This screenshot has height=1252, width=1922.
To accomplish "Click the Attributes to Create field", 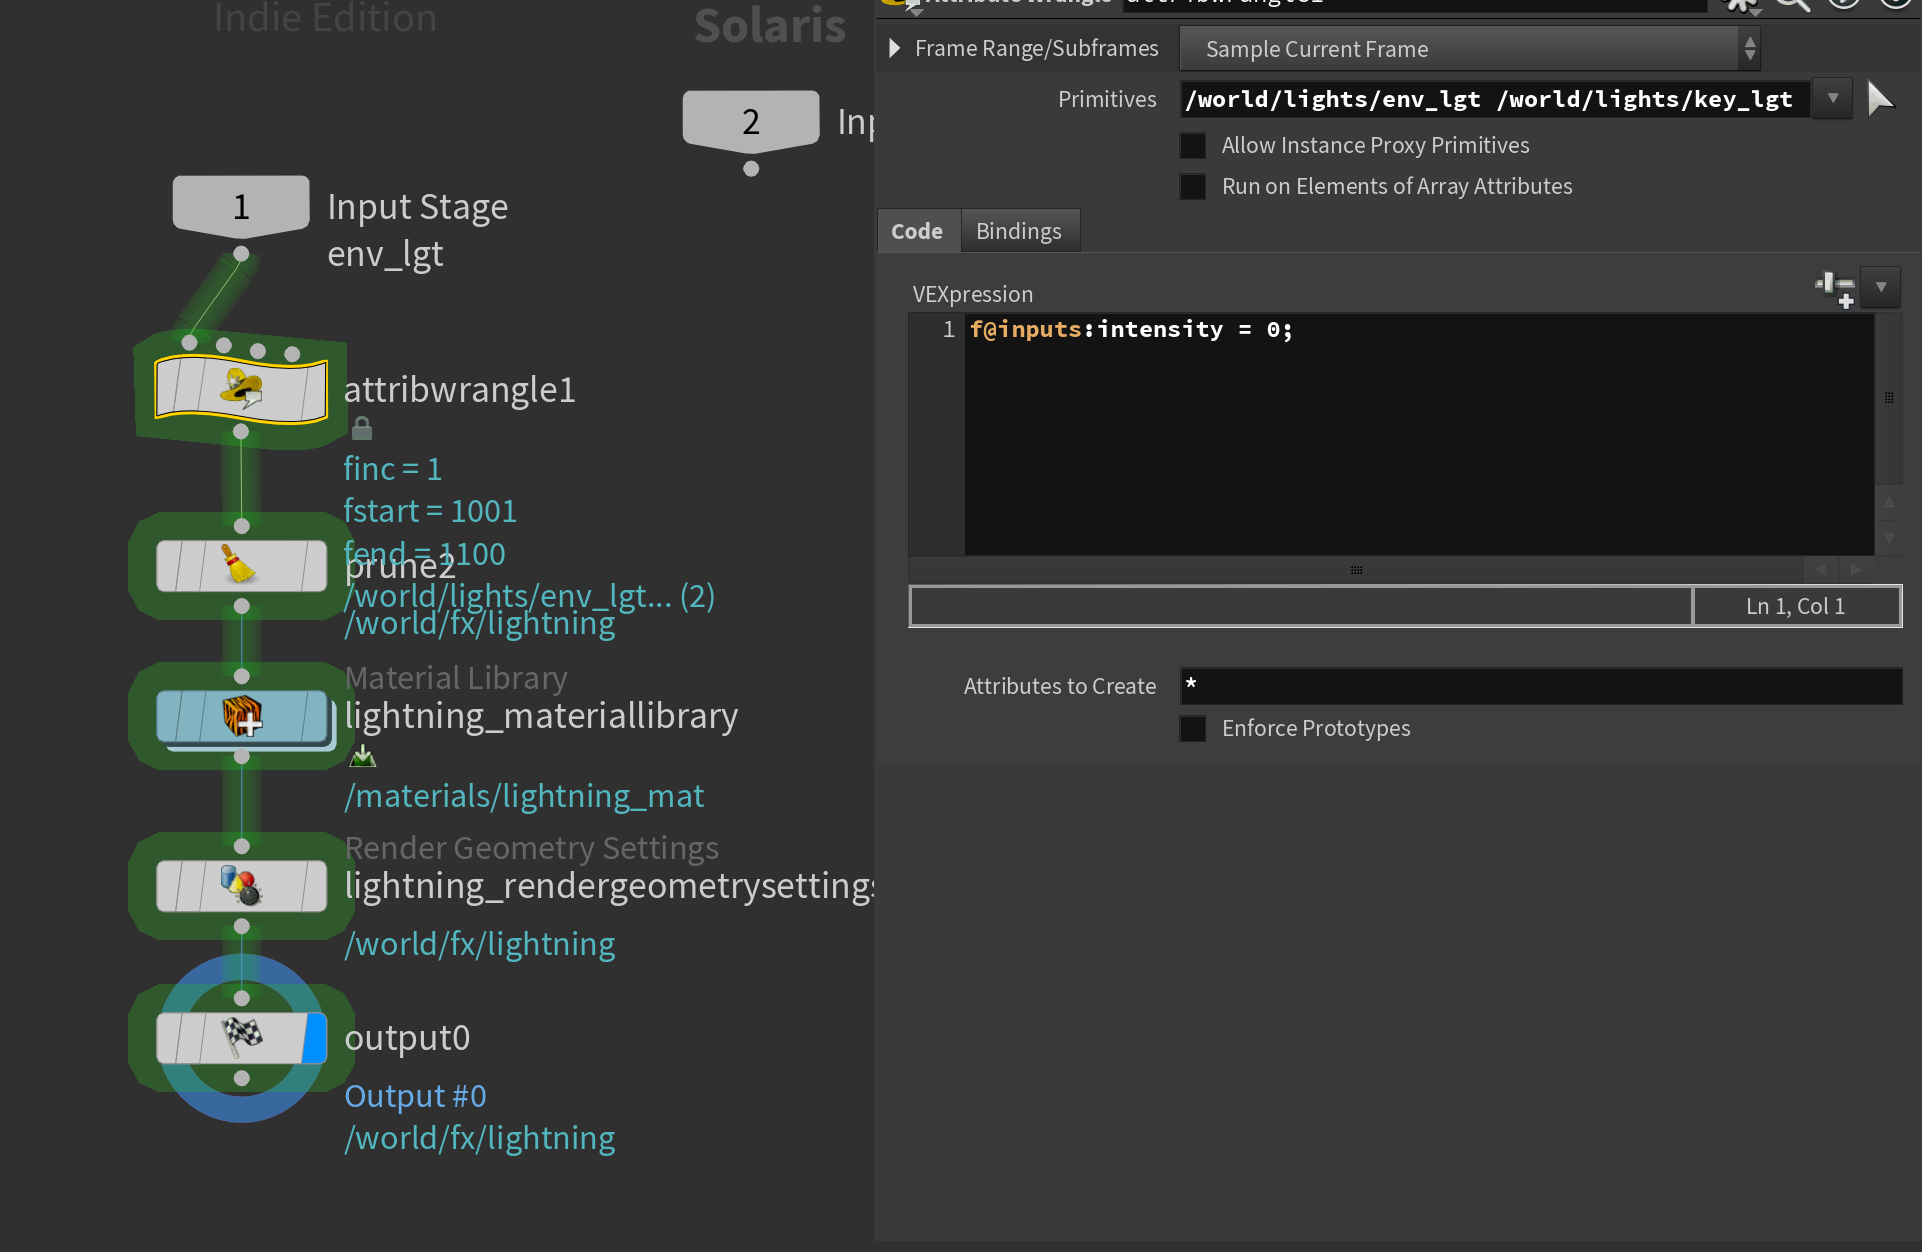I will [1540, 686].
